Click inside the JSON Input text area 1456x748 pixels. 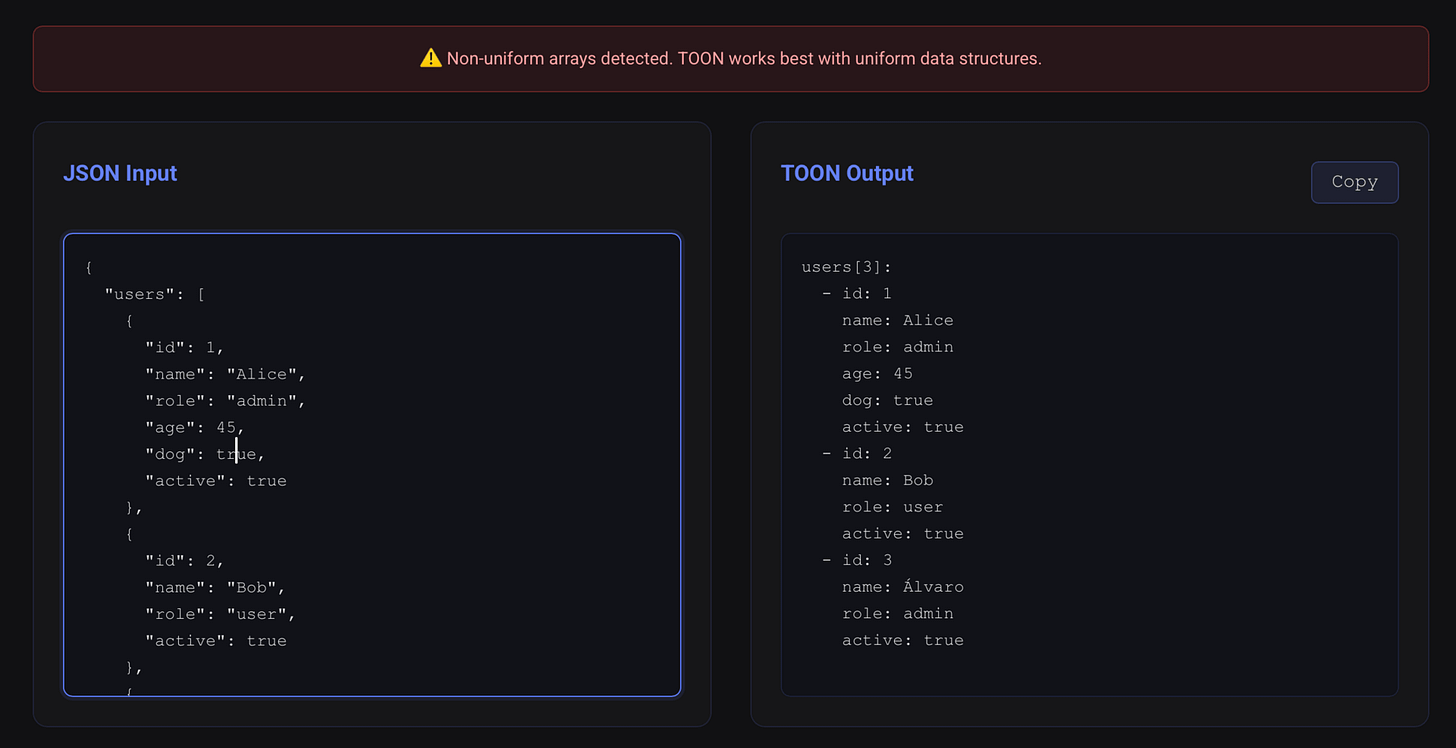tap(372, 465)
